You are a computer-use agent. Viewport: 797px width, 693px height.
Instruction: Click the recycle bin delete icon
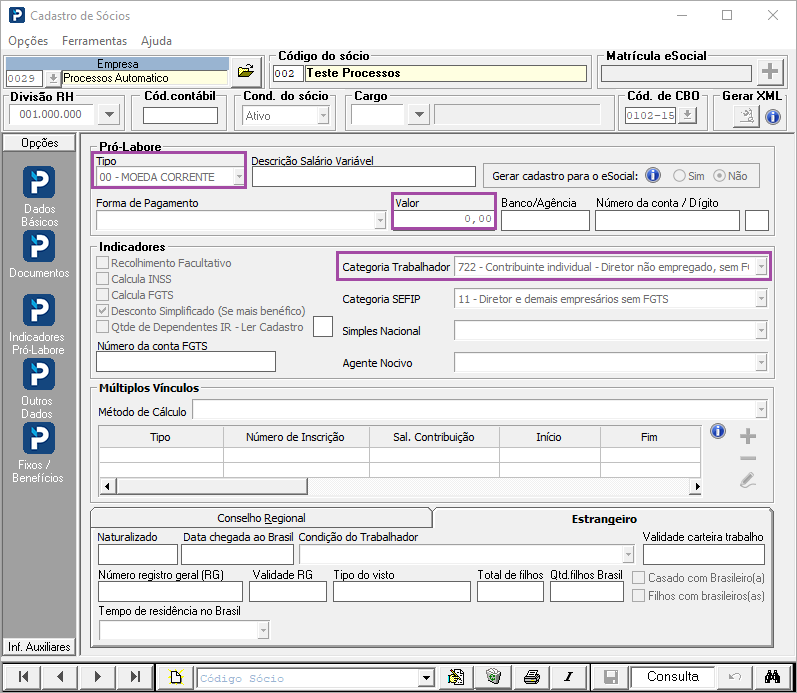click(x=492, y=677)
